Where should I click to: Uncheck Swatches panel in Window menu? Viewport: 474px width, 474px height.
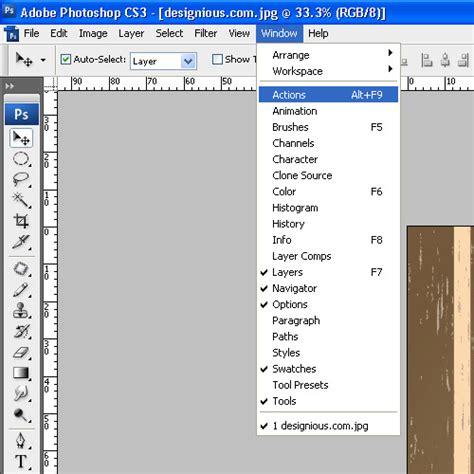(328, 369)
